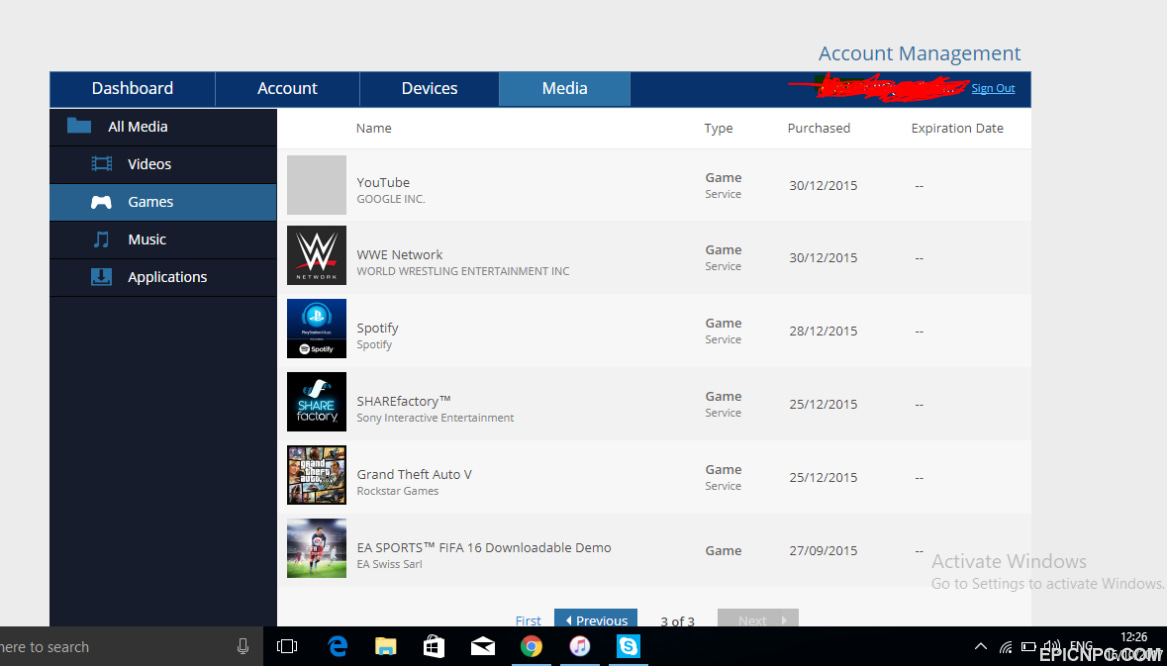Click the Name column header
1167x666 pixels.
tap(374, 128)
